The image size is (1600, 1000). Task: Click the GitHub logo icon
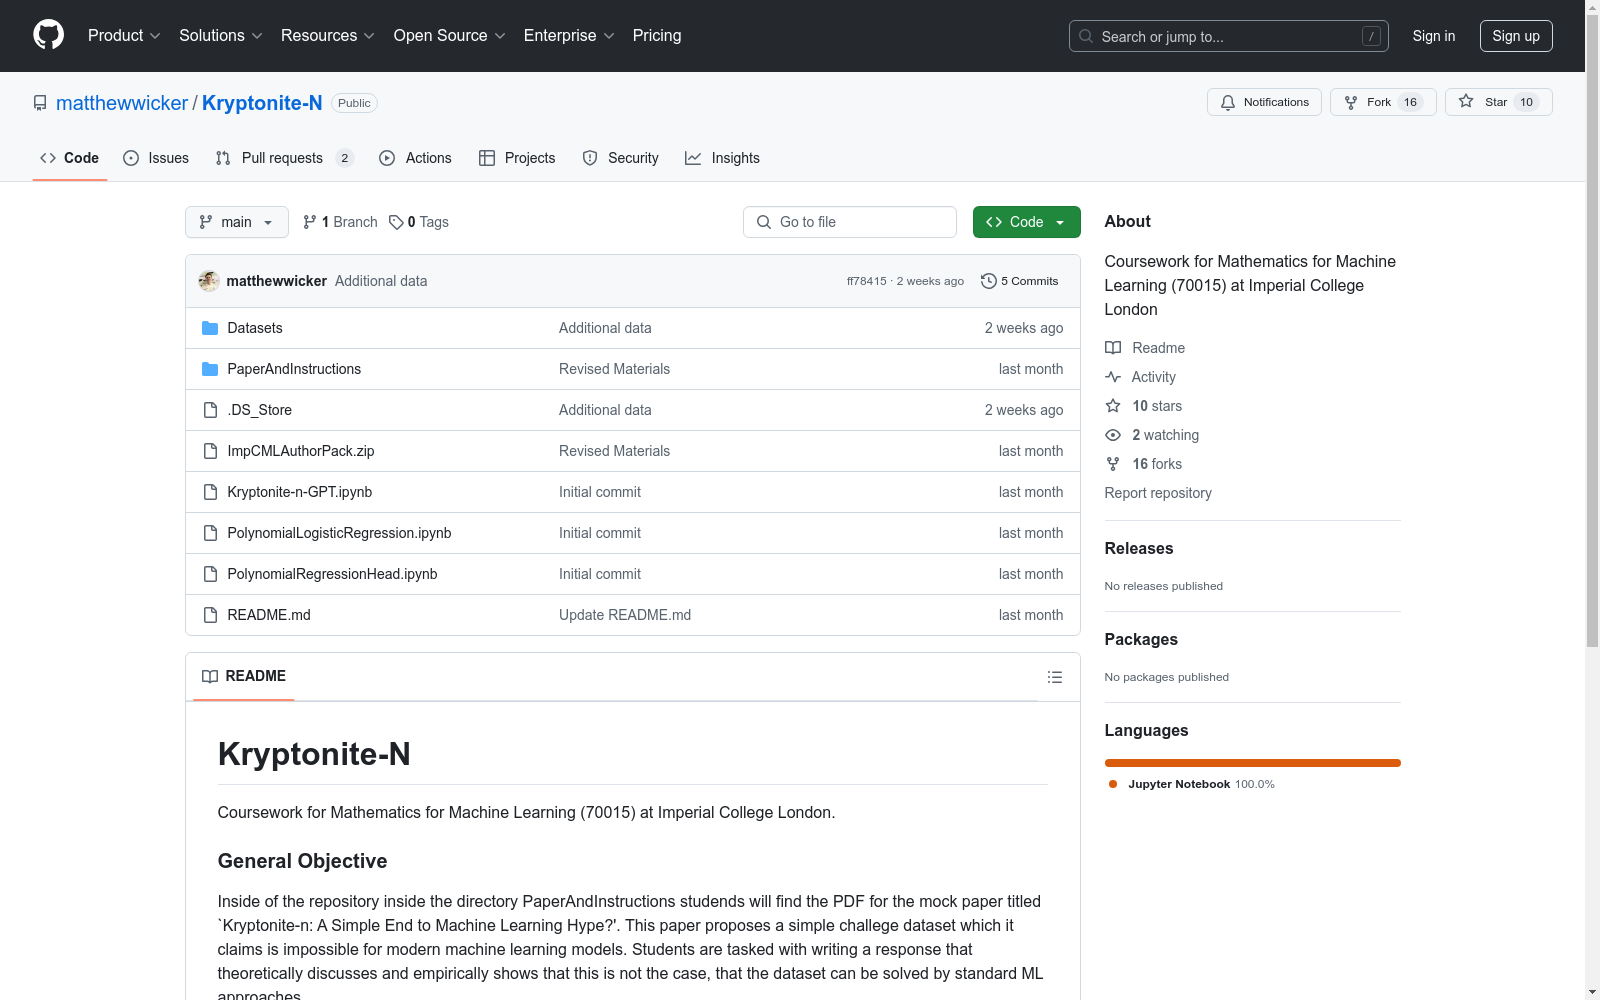48,35
